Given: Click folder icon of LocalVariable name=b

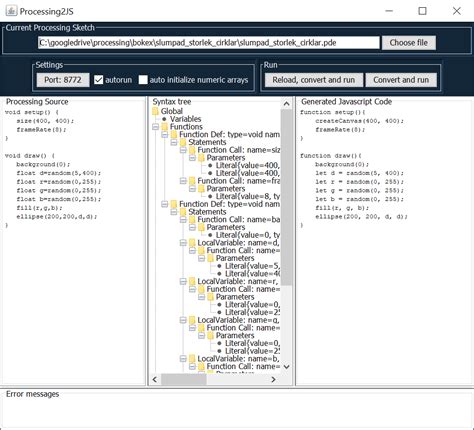Looking at the screenshot, I should point(192,359).
